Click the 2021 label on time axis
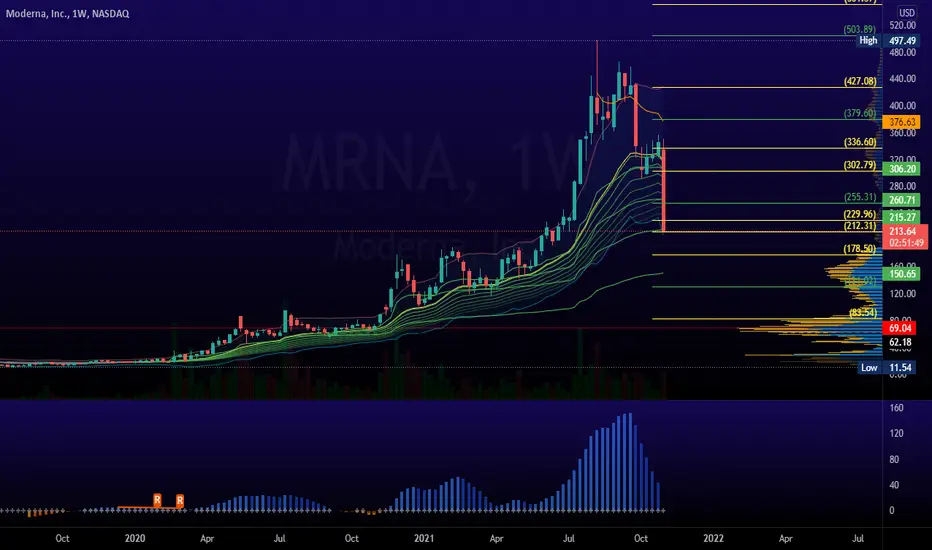 (424, 538)
